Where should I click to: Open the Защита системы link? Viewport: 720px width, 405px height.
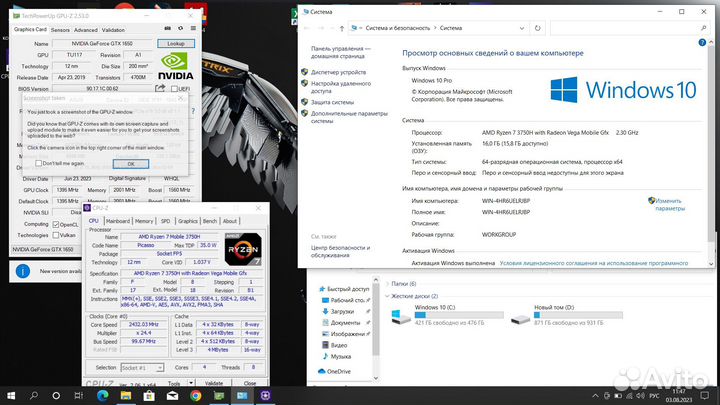click(332, 102)
